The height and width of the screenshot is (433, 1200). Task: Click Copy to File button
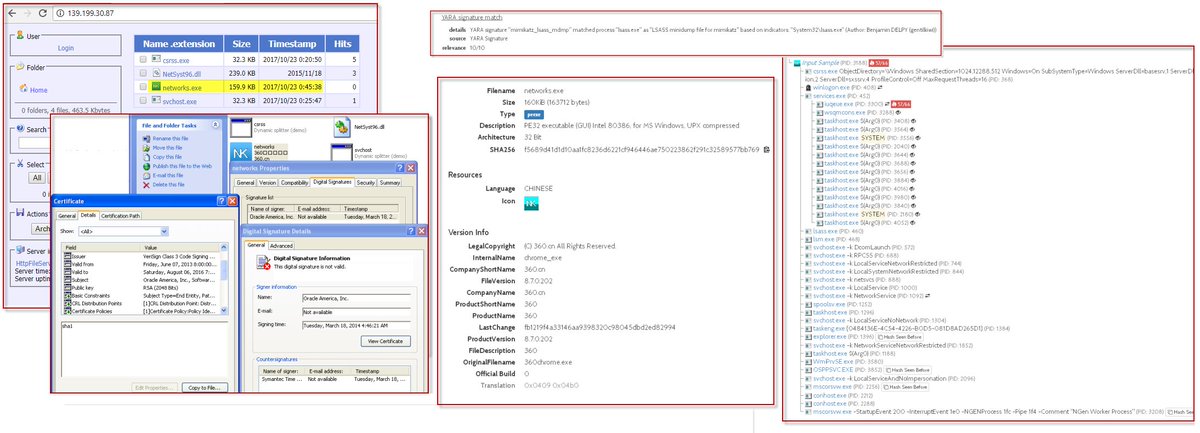[203, 388]
